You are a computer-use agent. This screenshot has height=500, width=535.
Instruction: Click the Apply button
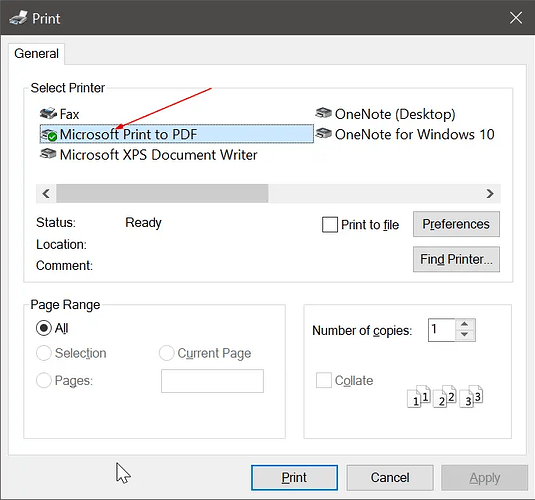[x=485, y=477]
